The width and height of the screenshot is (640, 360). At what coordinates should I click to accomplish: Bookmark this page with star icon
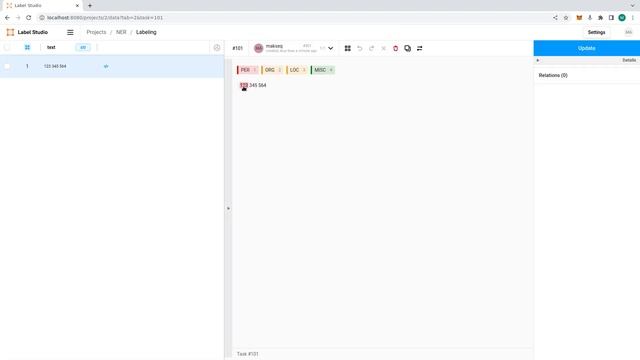[566, 18]
